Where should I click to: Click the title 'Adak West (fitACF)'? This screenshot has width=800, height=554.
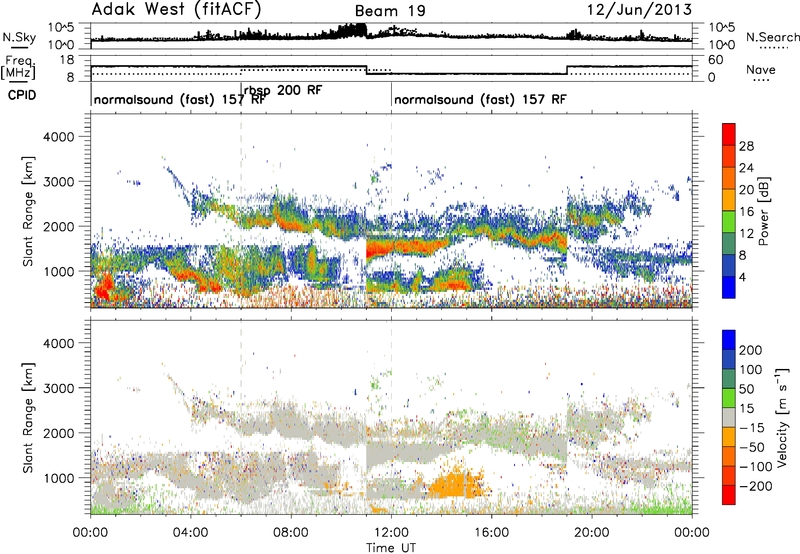pos(176,9)
